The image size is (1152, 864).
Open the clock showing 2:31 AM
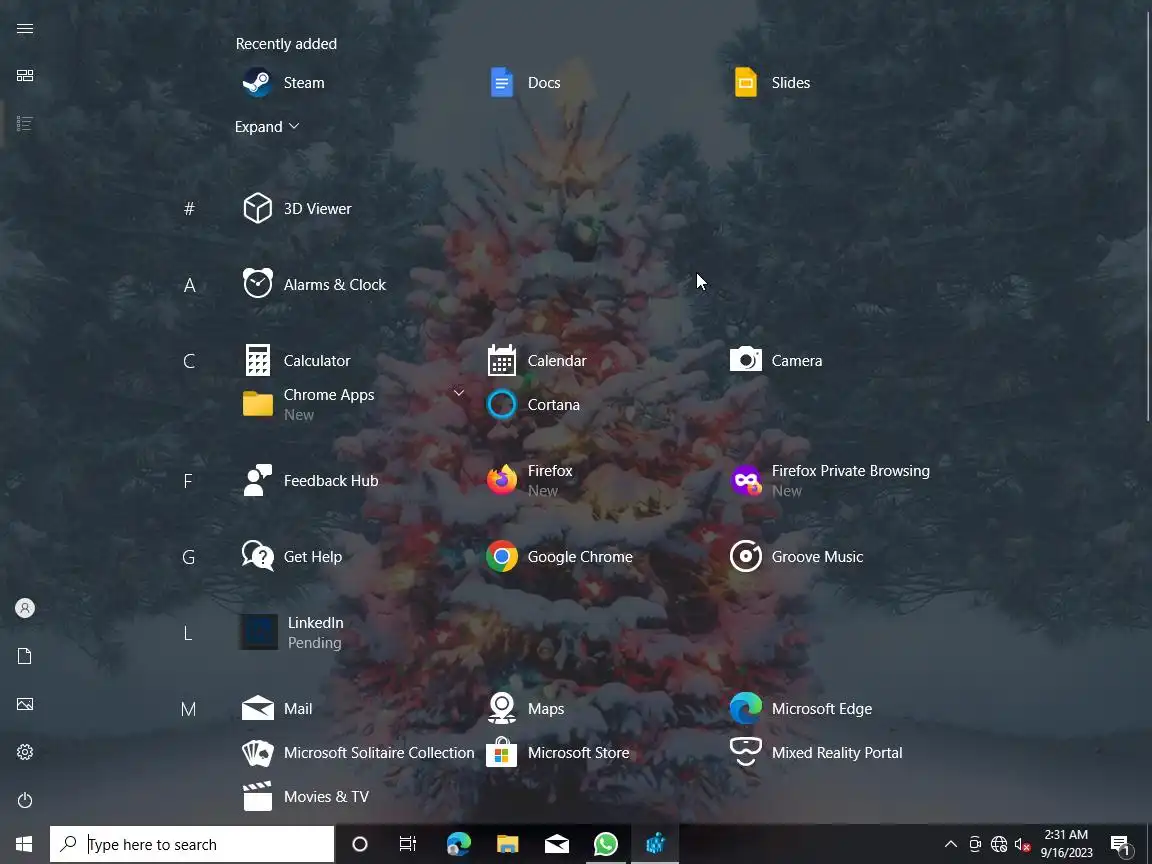tap(1066, 843)
